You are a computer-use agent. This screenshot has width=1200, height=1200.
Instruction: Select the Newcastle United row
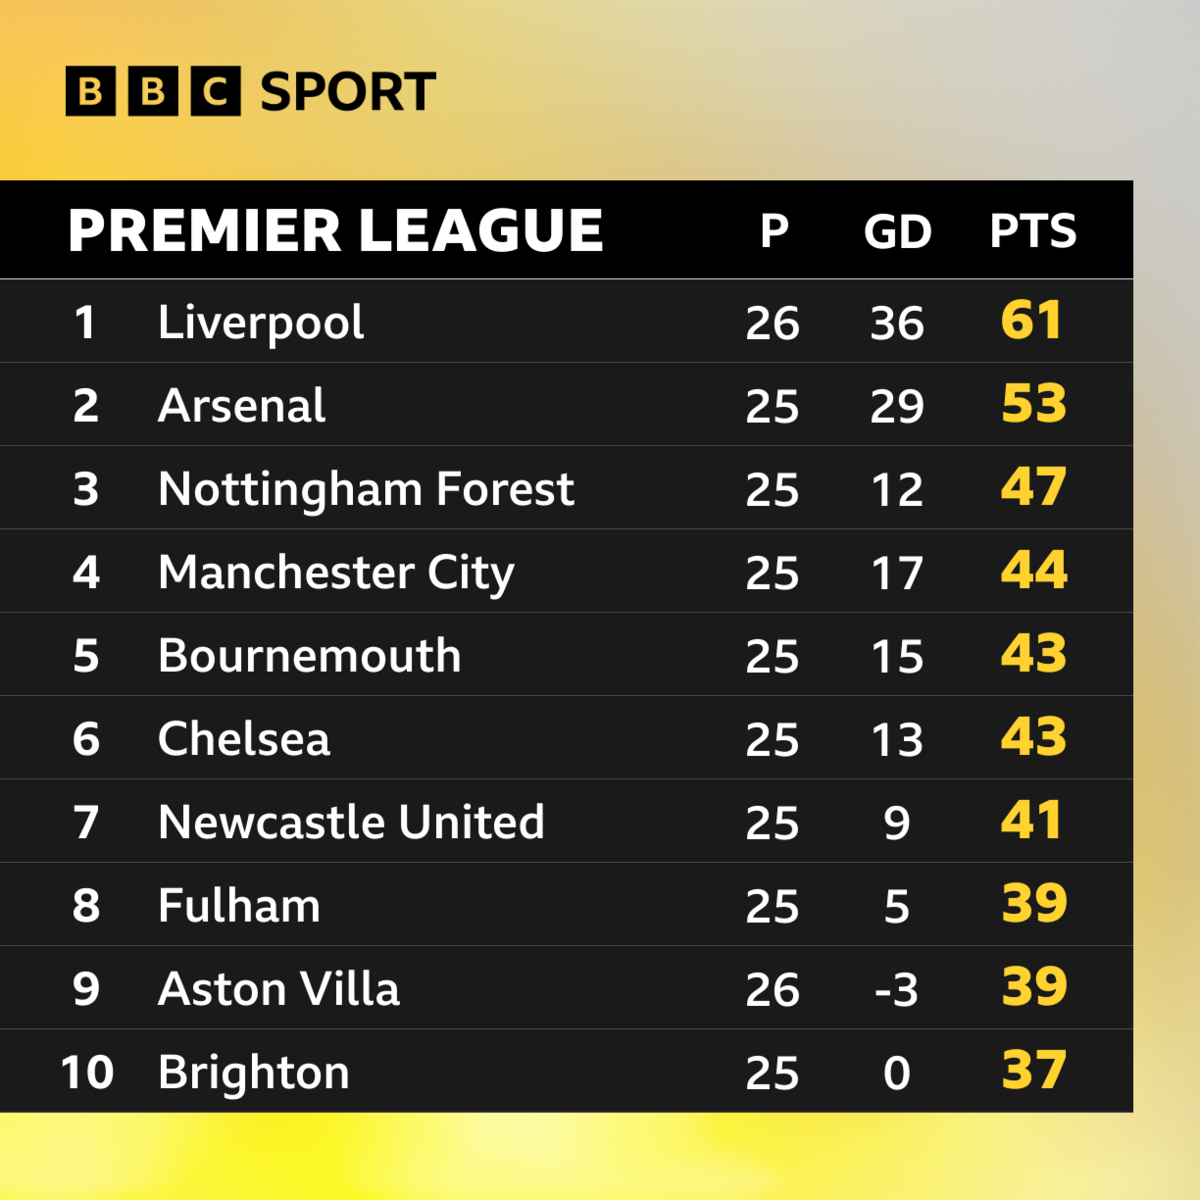click(566, 822)
